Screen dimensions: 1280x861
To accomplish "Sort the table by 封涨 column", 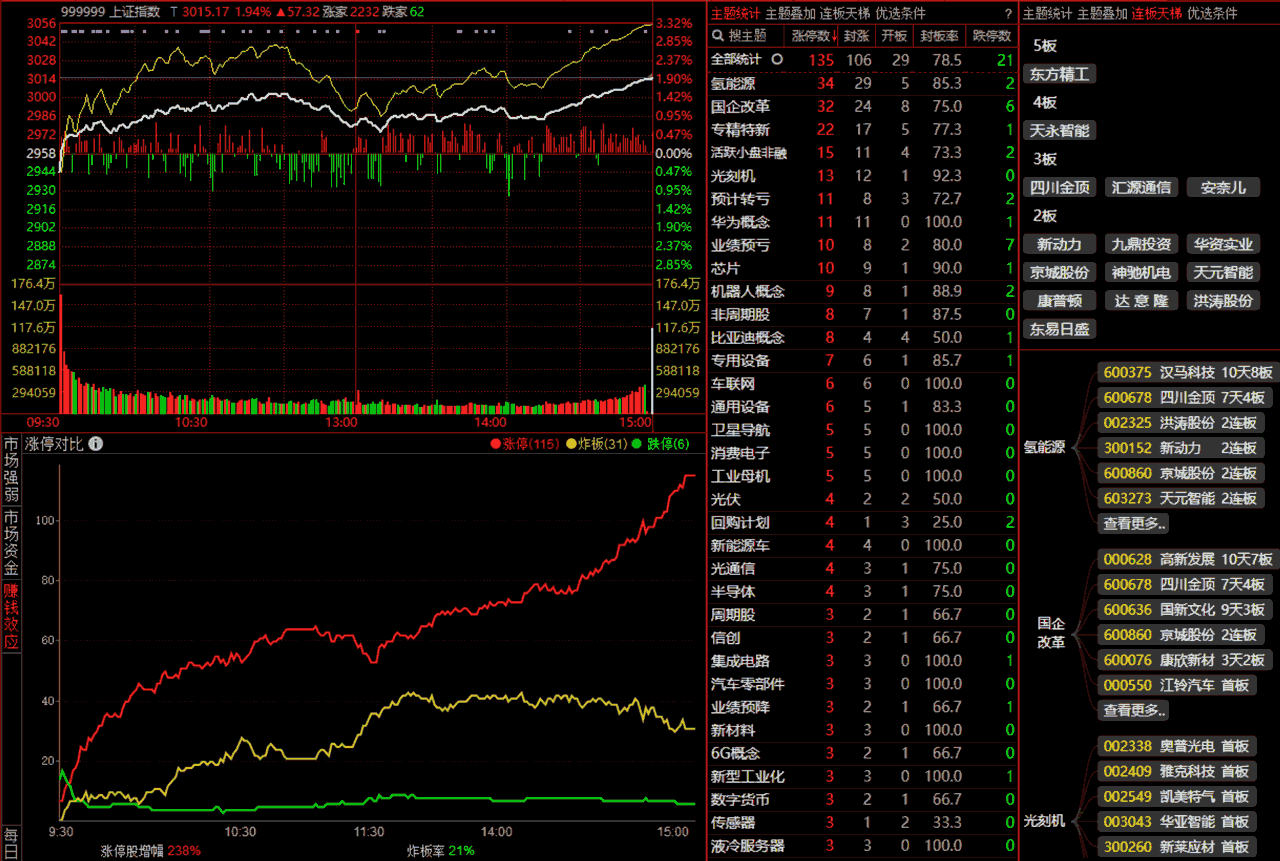I will [856, 36].
